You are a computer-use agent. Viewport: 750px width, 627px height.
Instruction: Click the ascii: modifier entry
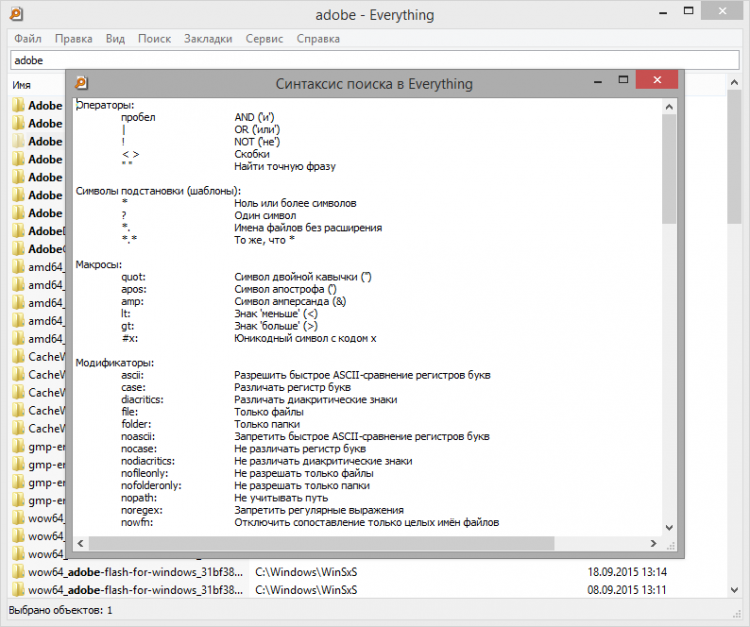(132, 375)
